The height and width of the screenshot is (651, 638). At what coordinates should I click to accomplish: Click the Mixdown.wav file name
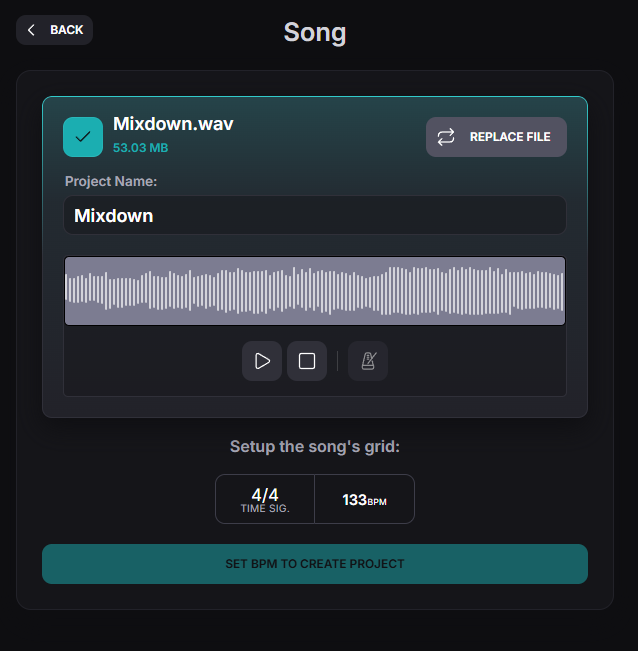click(173, 124)
